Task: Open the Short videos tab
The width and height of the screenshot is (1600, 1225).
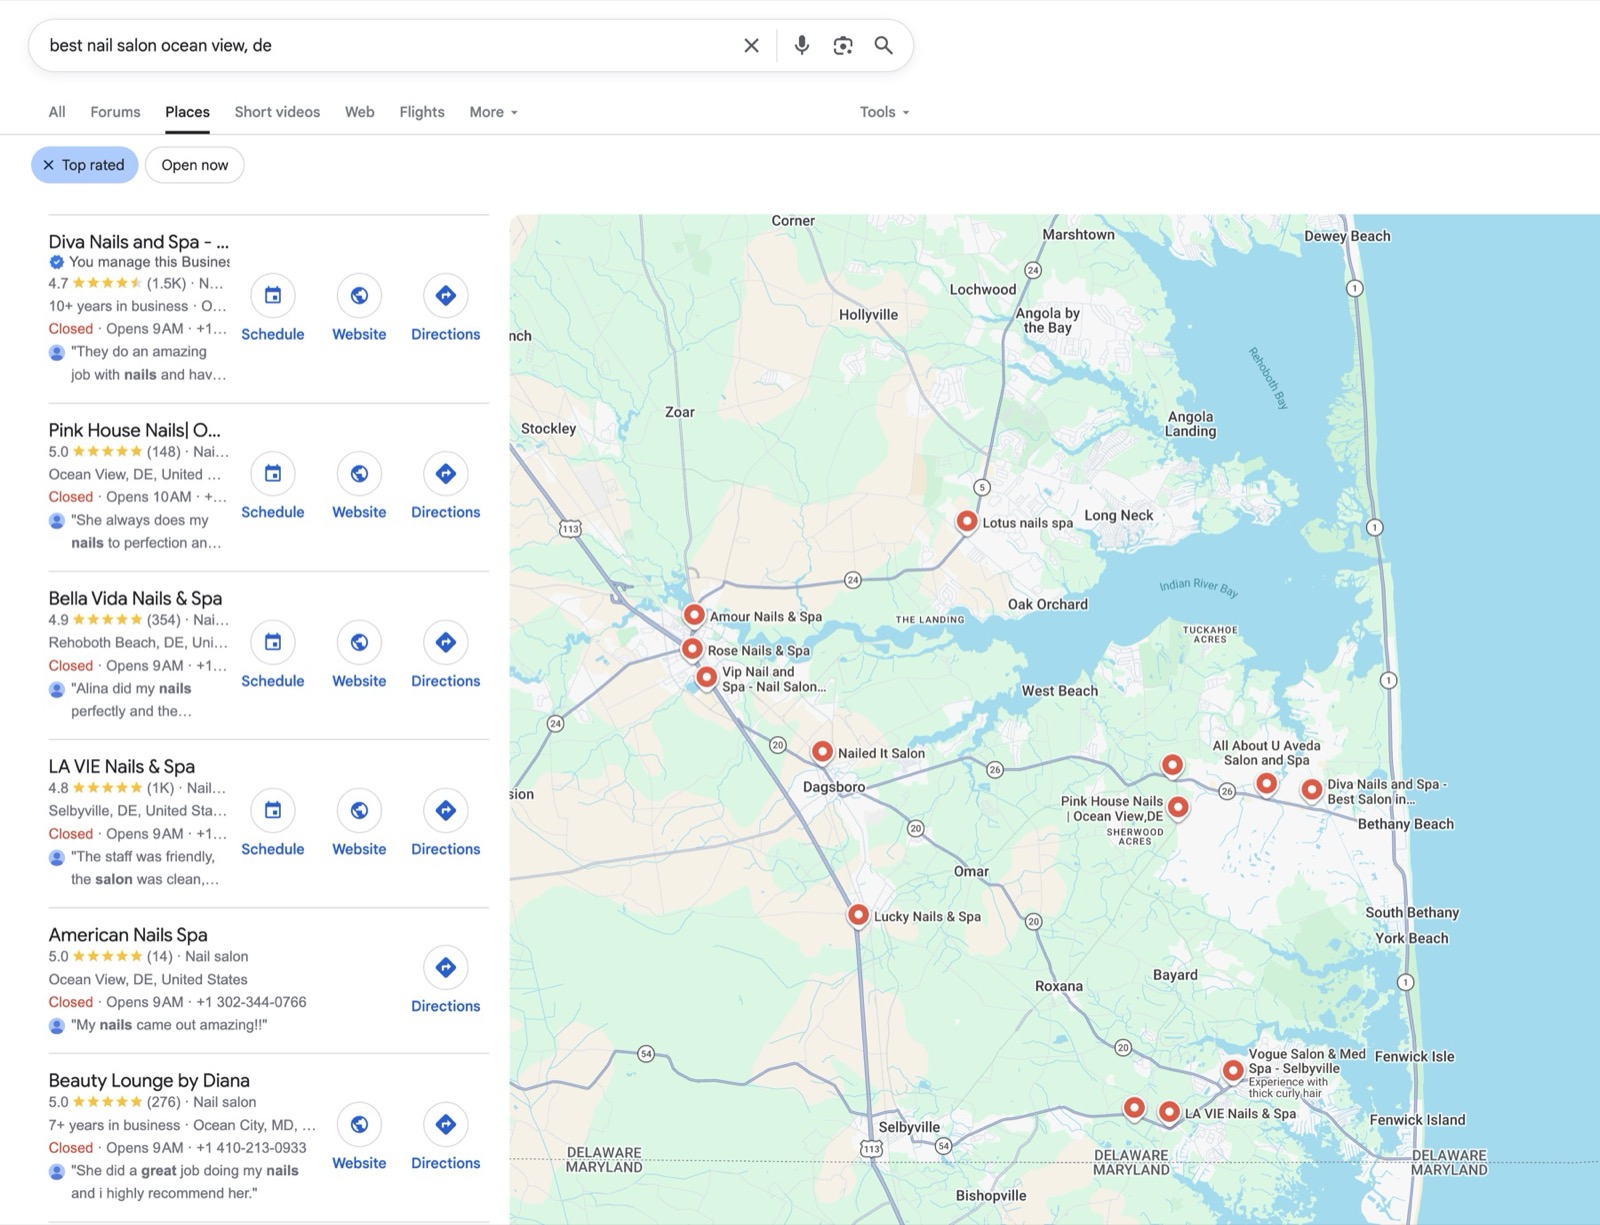Action: pos(277,112)
